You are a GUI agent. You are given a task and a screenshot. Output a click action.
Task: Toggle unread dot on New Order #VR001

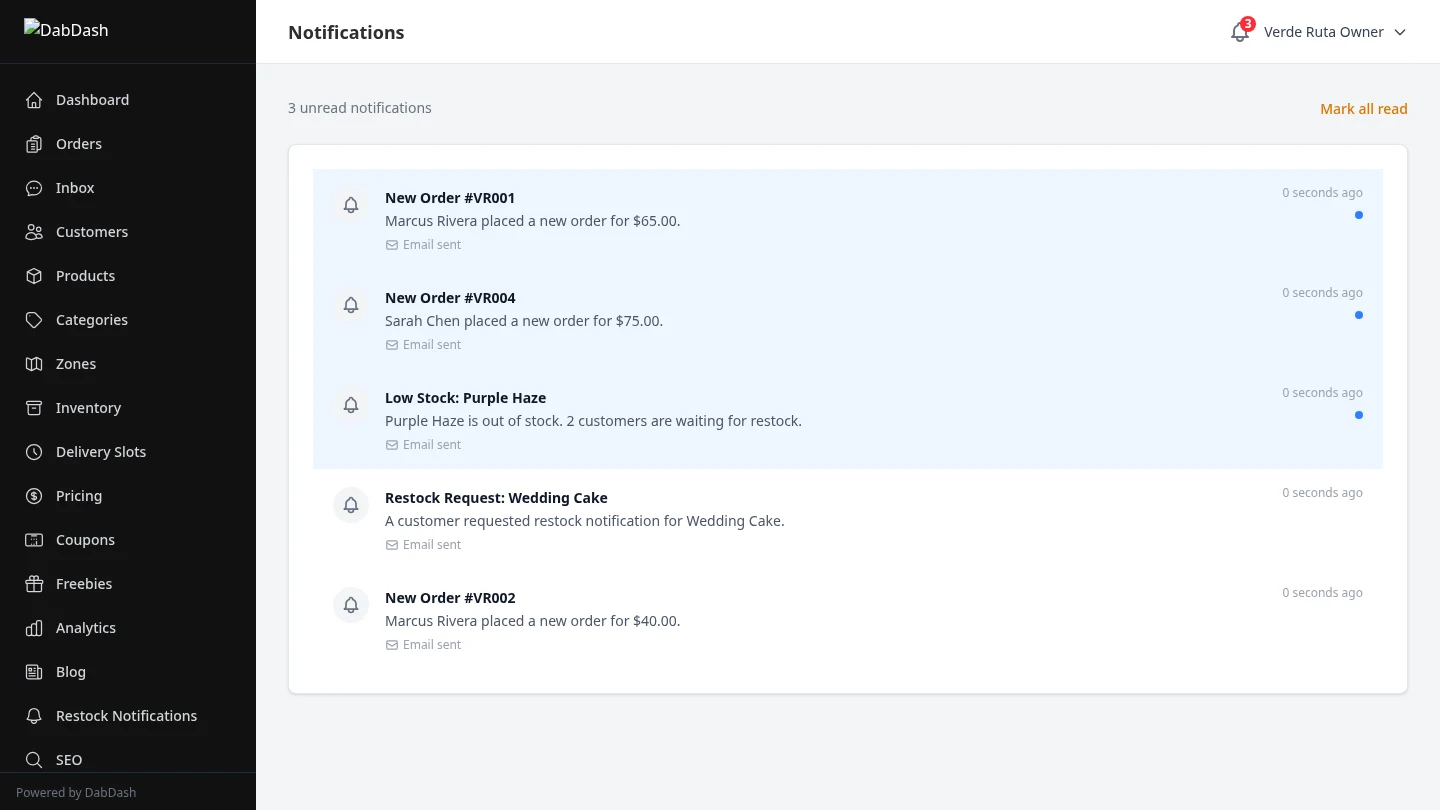1358,214
